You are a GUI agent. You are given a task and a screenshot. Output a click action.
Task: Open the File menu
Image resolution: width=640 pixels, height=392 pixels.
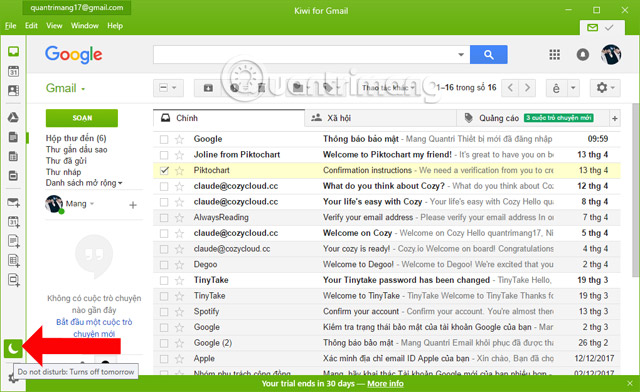coord(11,26)
